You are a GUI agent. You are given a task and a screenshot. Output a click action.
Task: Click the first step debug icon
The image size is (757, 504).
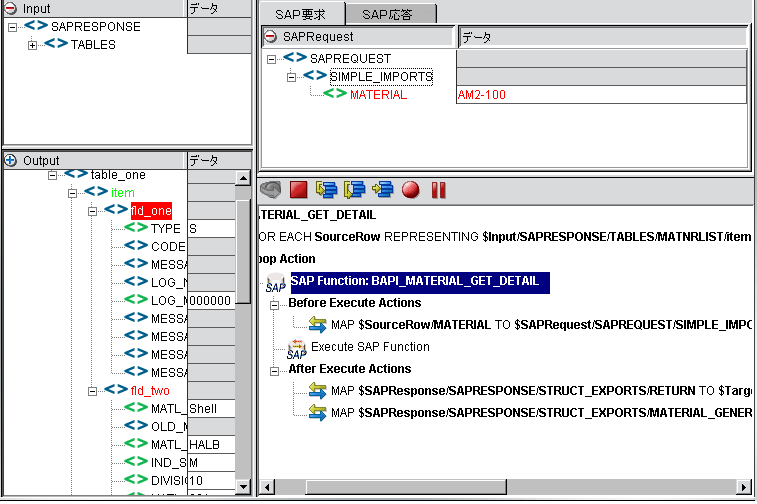coord(326,190)
